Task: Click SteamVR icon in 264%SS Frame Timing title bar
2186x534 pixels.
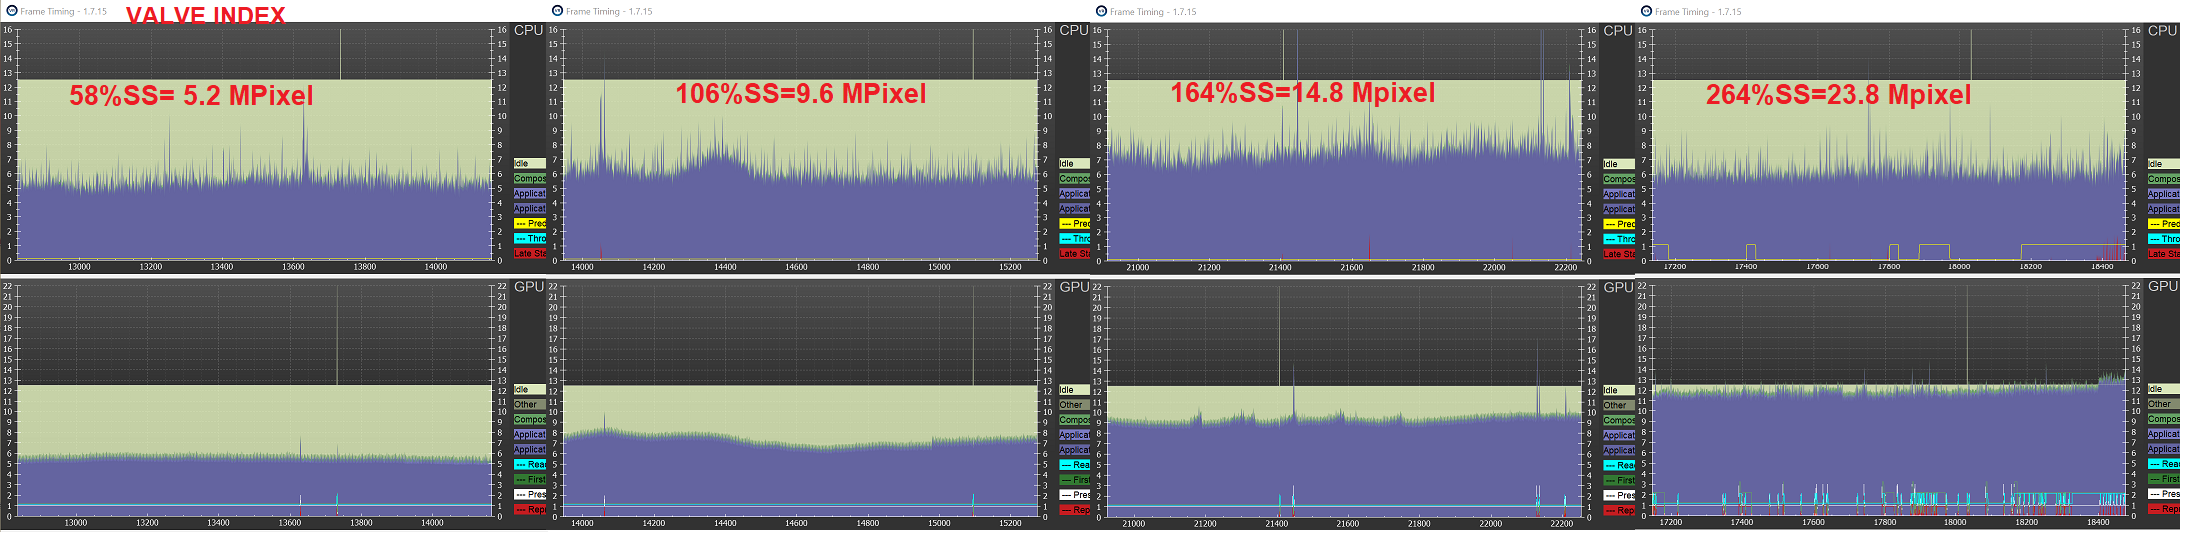Action: (1647, 11)
